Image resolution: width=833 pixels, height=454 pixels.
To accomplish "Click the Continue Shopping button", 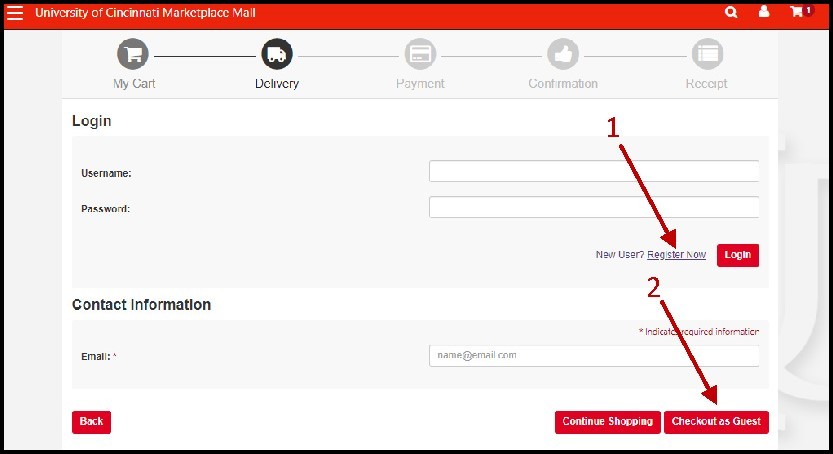I will pos(607,422).
